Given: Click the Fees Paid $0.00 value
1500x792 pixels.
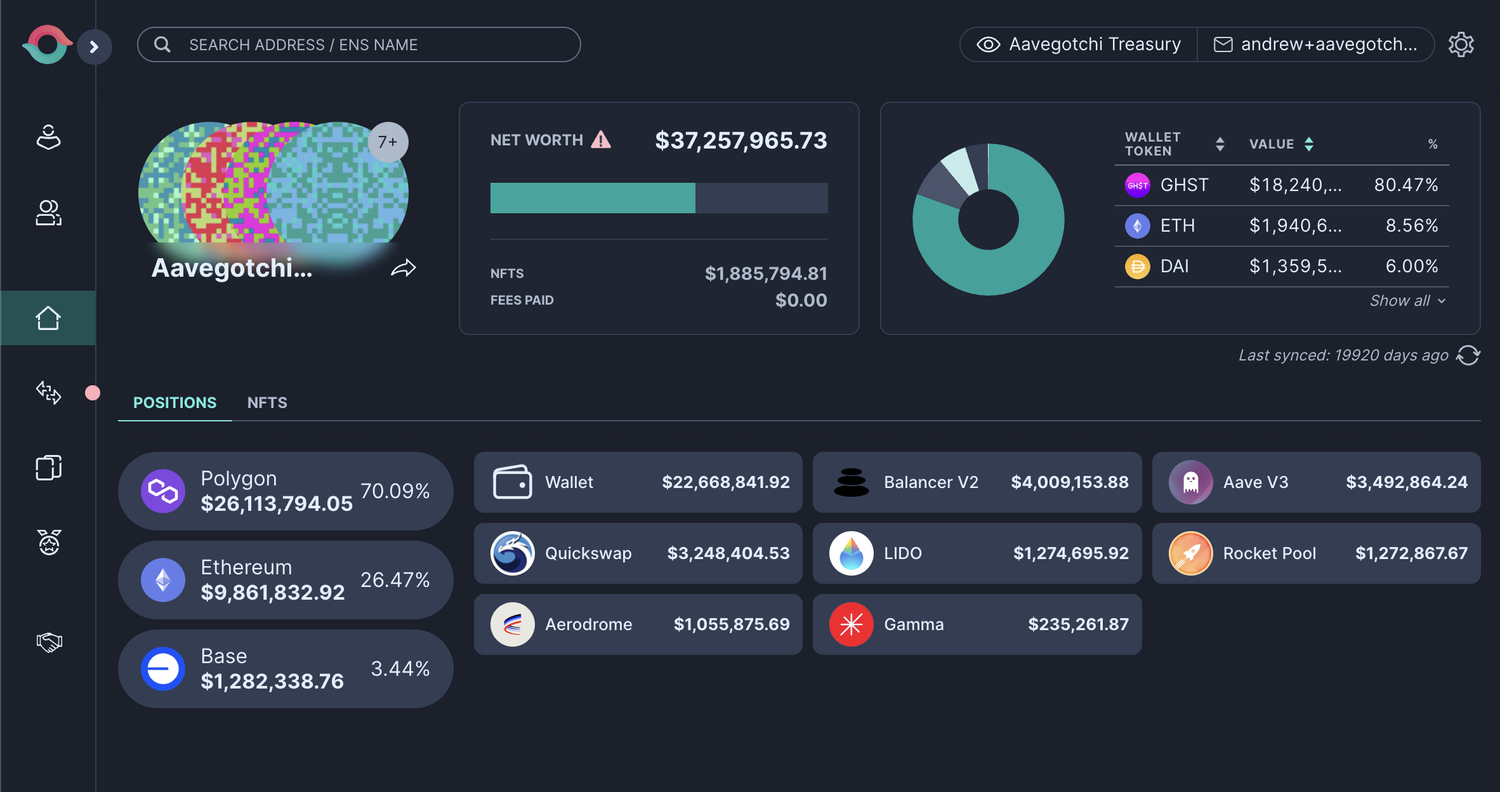Looking at the screenshot, I should coord(801,300).
